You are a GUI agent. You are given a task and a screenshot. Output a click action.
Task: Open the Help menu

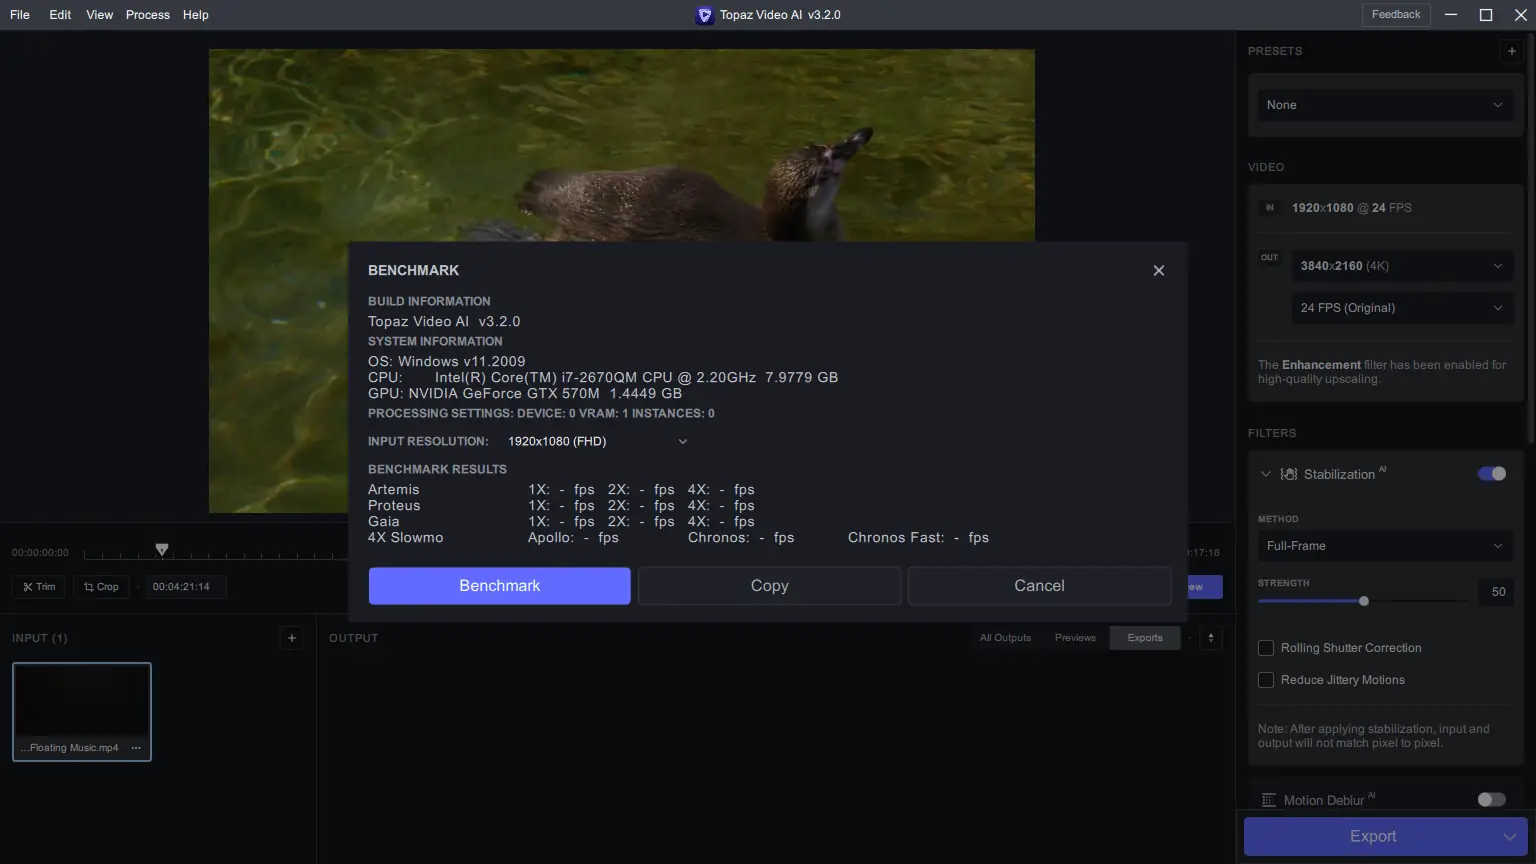point(196,15)
